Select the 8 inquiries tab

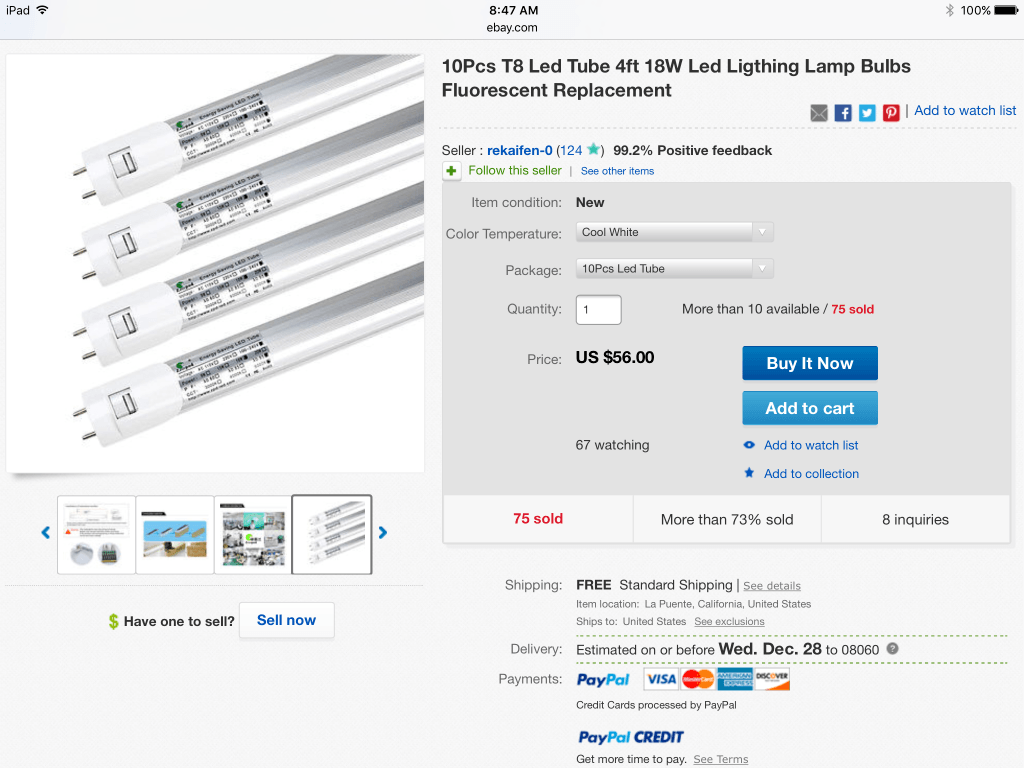[x=915, y=519]
